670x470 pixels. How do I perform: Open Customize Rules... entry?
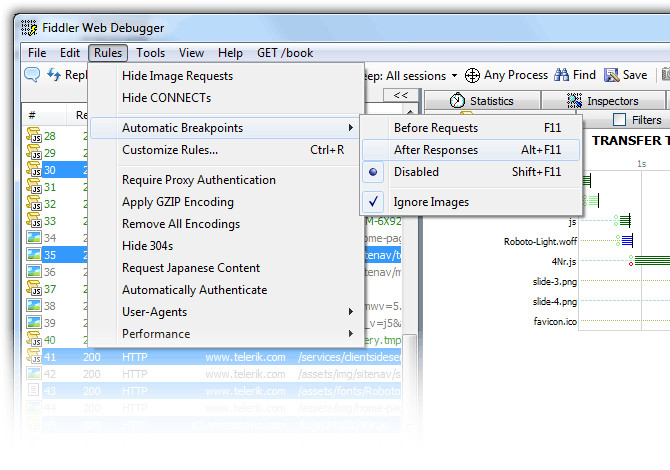pos(226,150)
